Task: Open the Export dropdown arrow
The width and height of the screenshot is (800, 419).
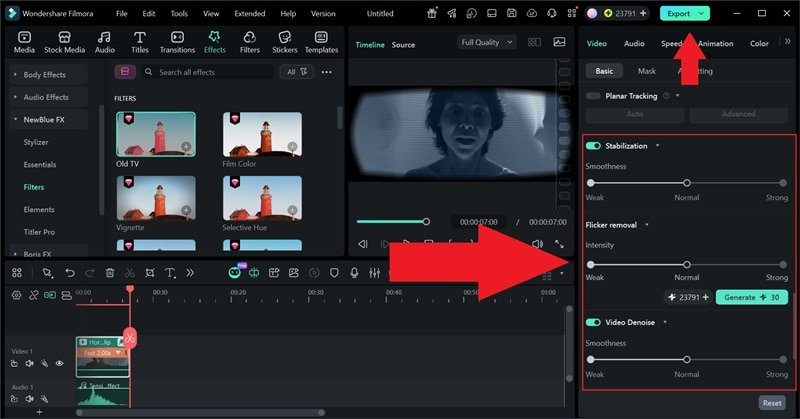Action: (702, 13)
